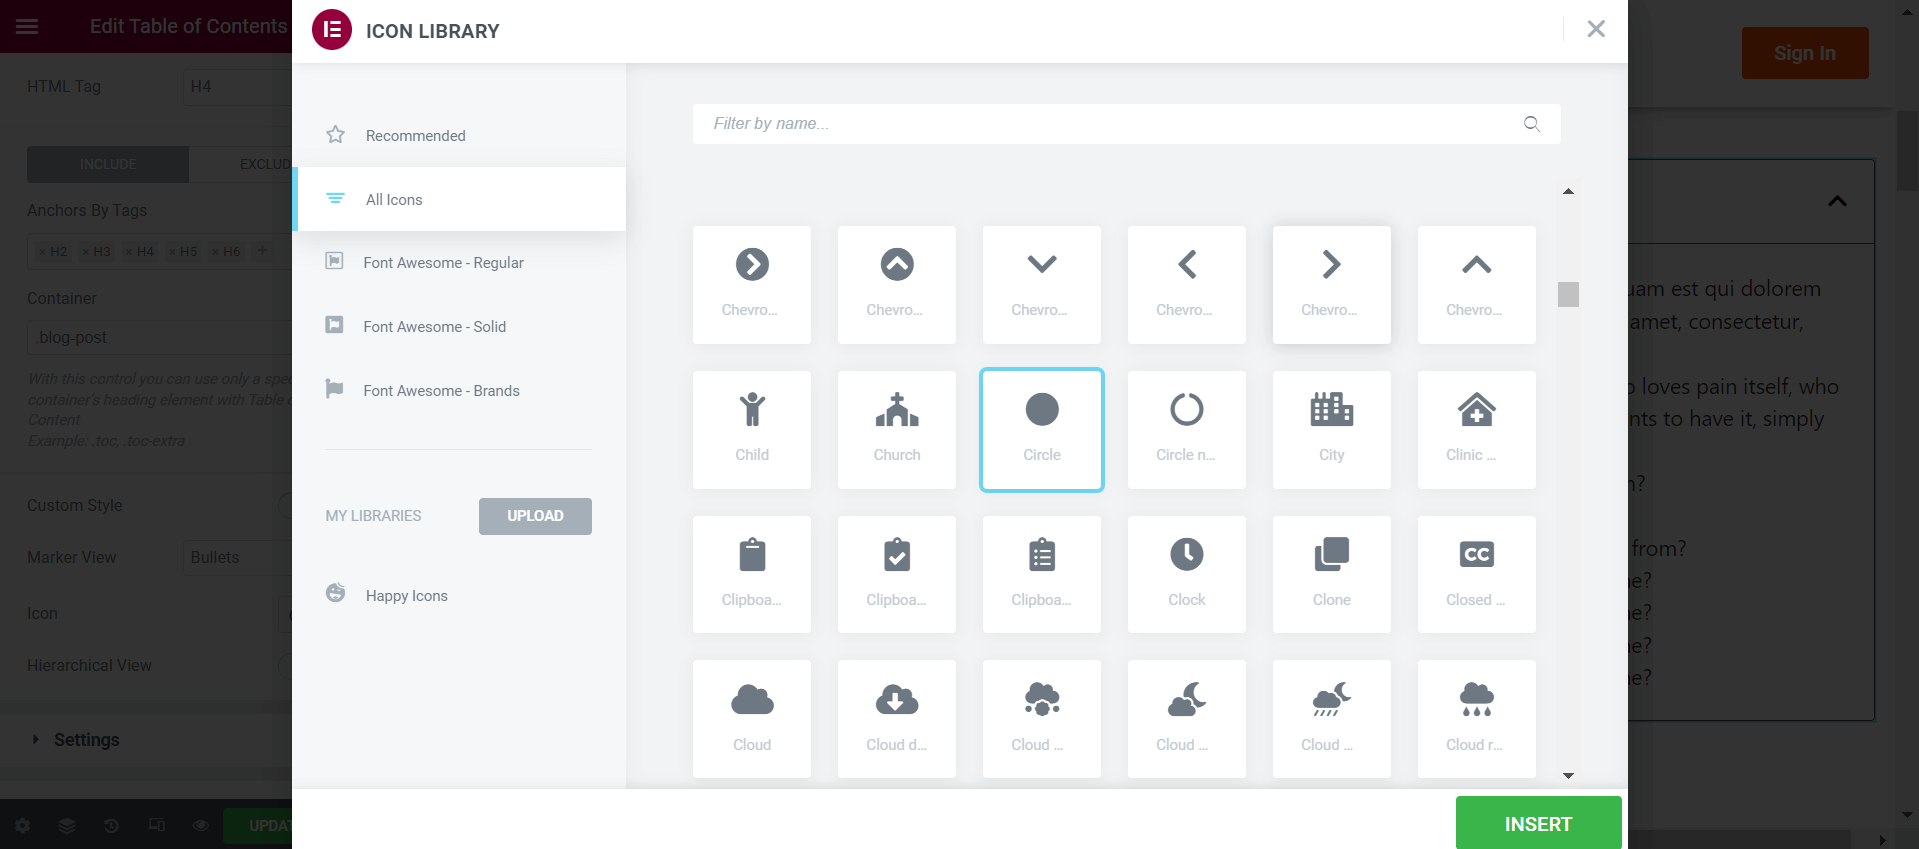This screenshot has height=849, width=1919.
Task: Select the plain Cloud icon
Action: (x=751, y=719)
